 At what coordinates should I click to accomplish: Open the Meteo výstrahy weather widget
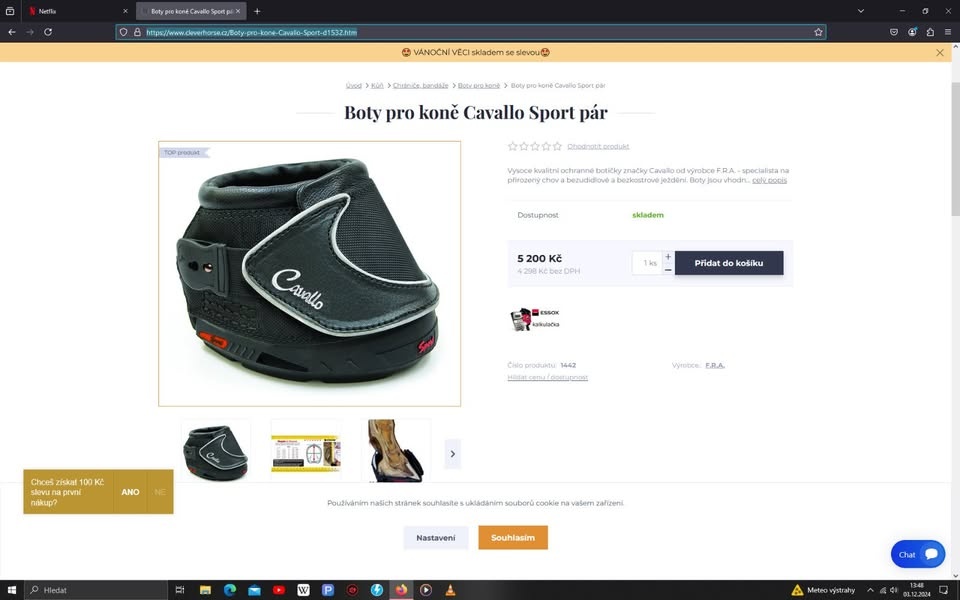pos(823,590)
